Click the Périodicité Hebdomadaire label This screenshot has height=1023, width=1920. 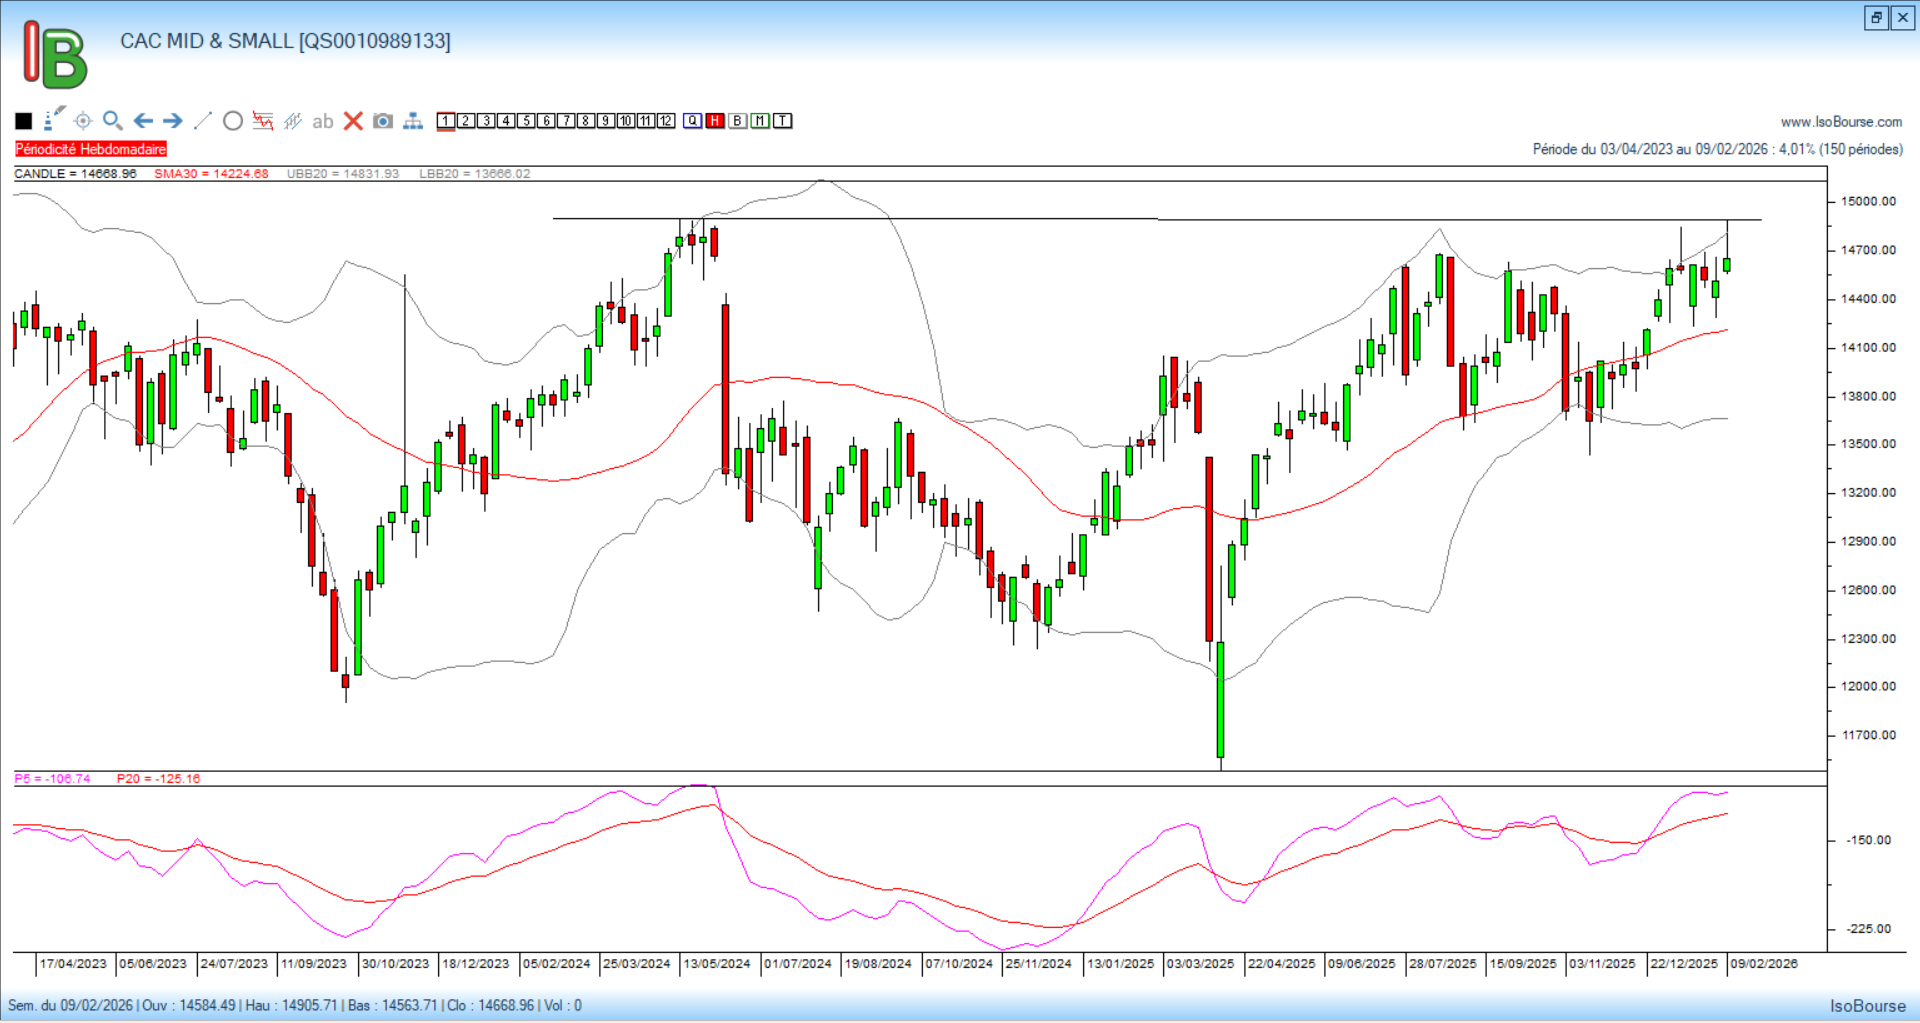click(x=91, y=149)
